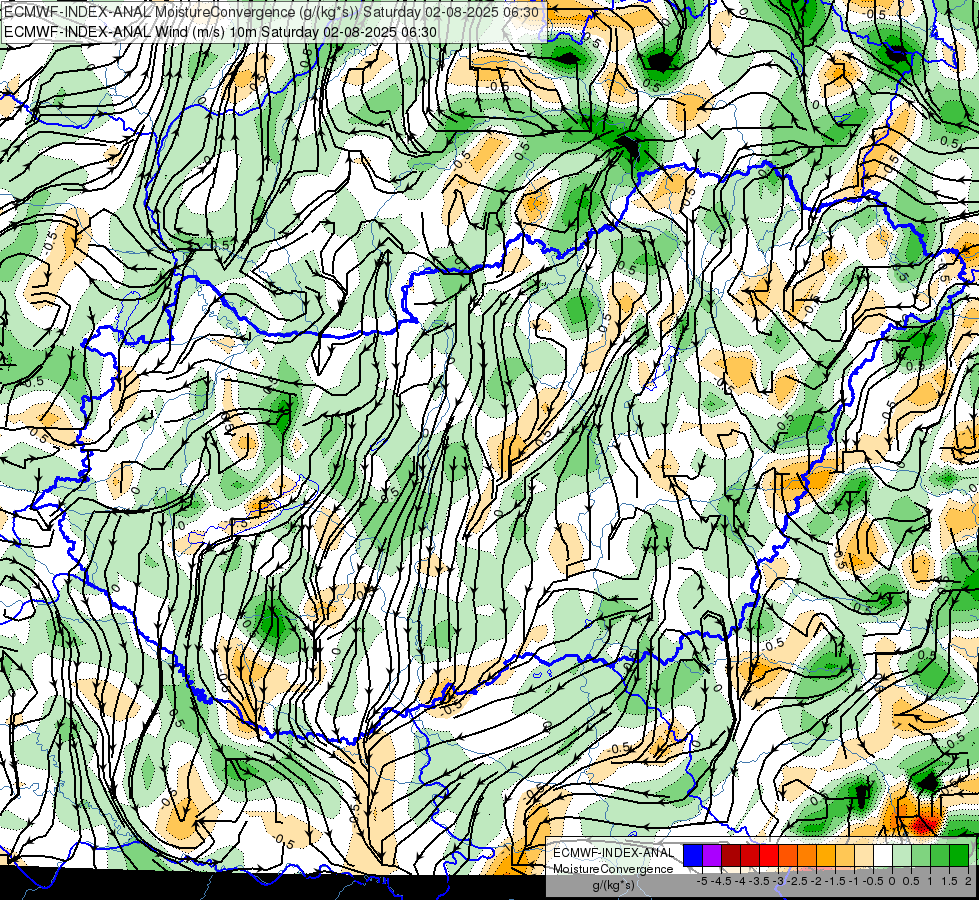Pick the swatch between -4.5 and -4
The height and width of the screenshot is (900, 979).
click(731, 856)
